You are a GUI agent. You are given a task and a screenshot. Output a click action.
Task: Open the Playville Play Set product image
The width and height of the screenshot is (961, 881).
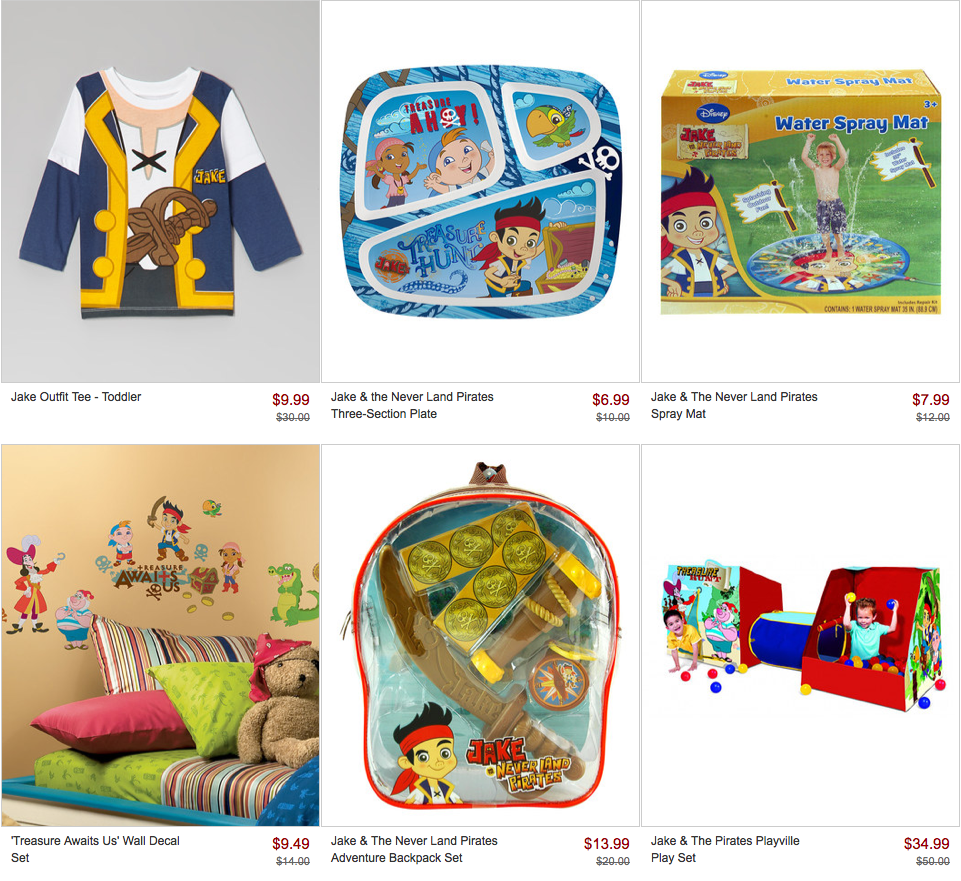[x=800, y=635]
